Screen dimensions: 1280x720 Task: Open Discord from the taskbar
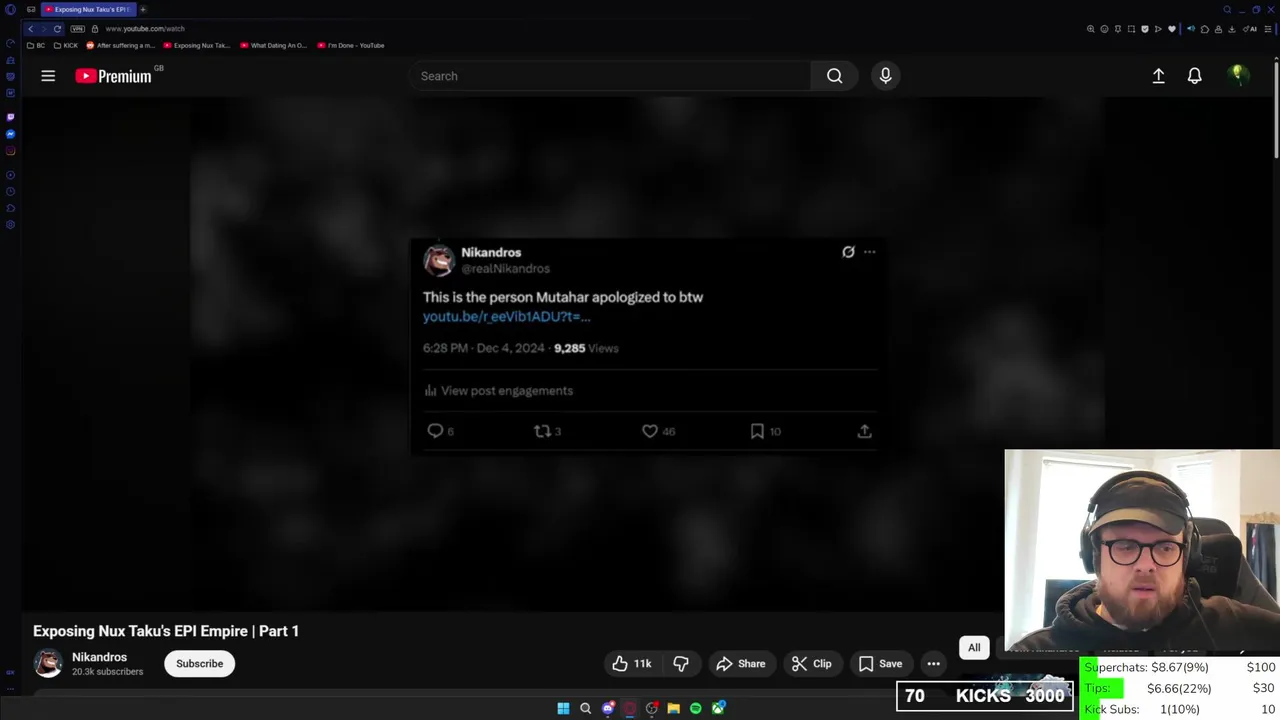tap(607, 708)
